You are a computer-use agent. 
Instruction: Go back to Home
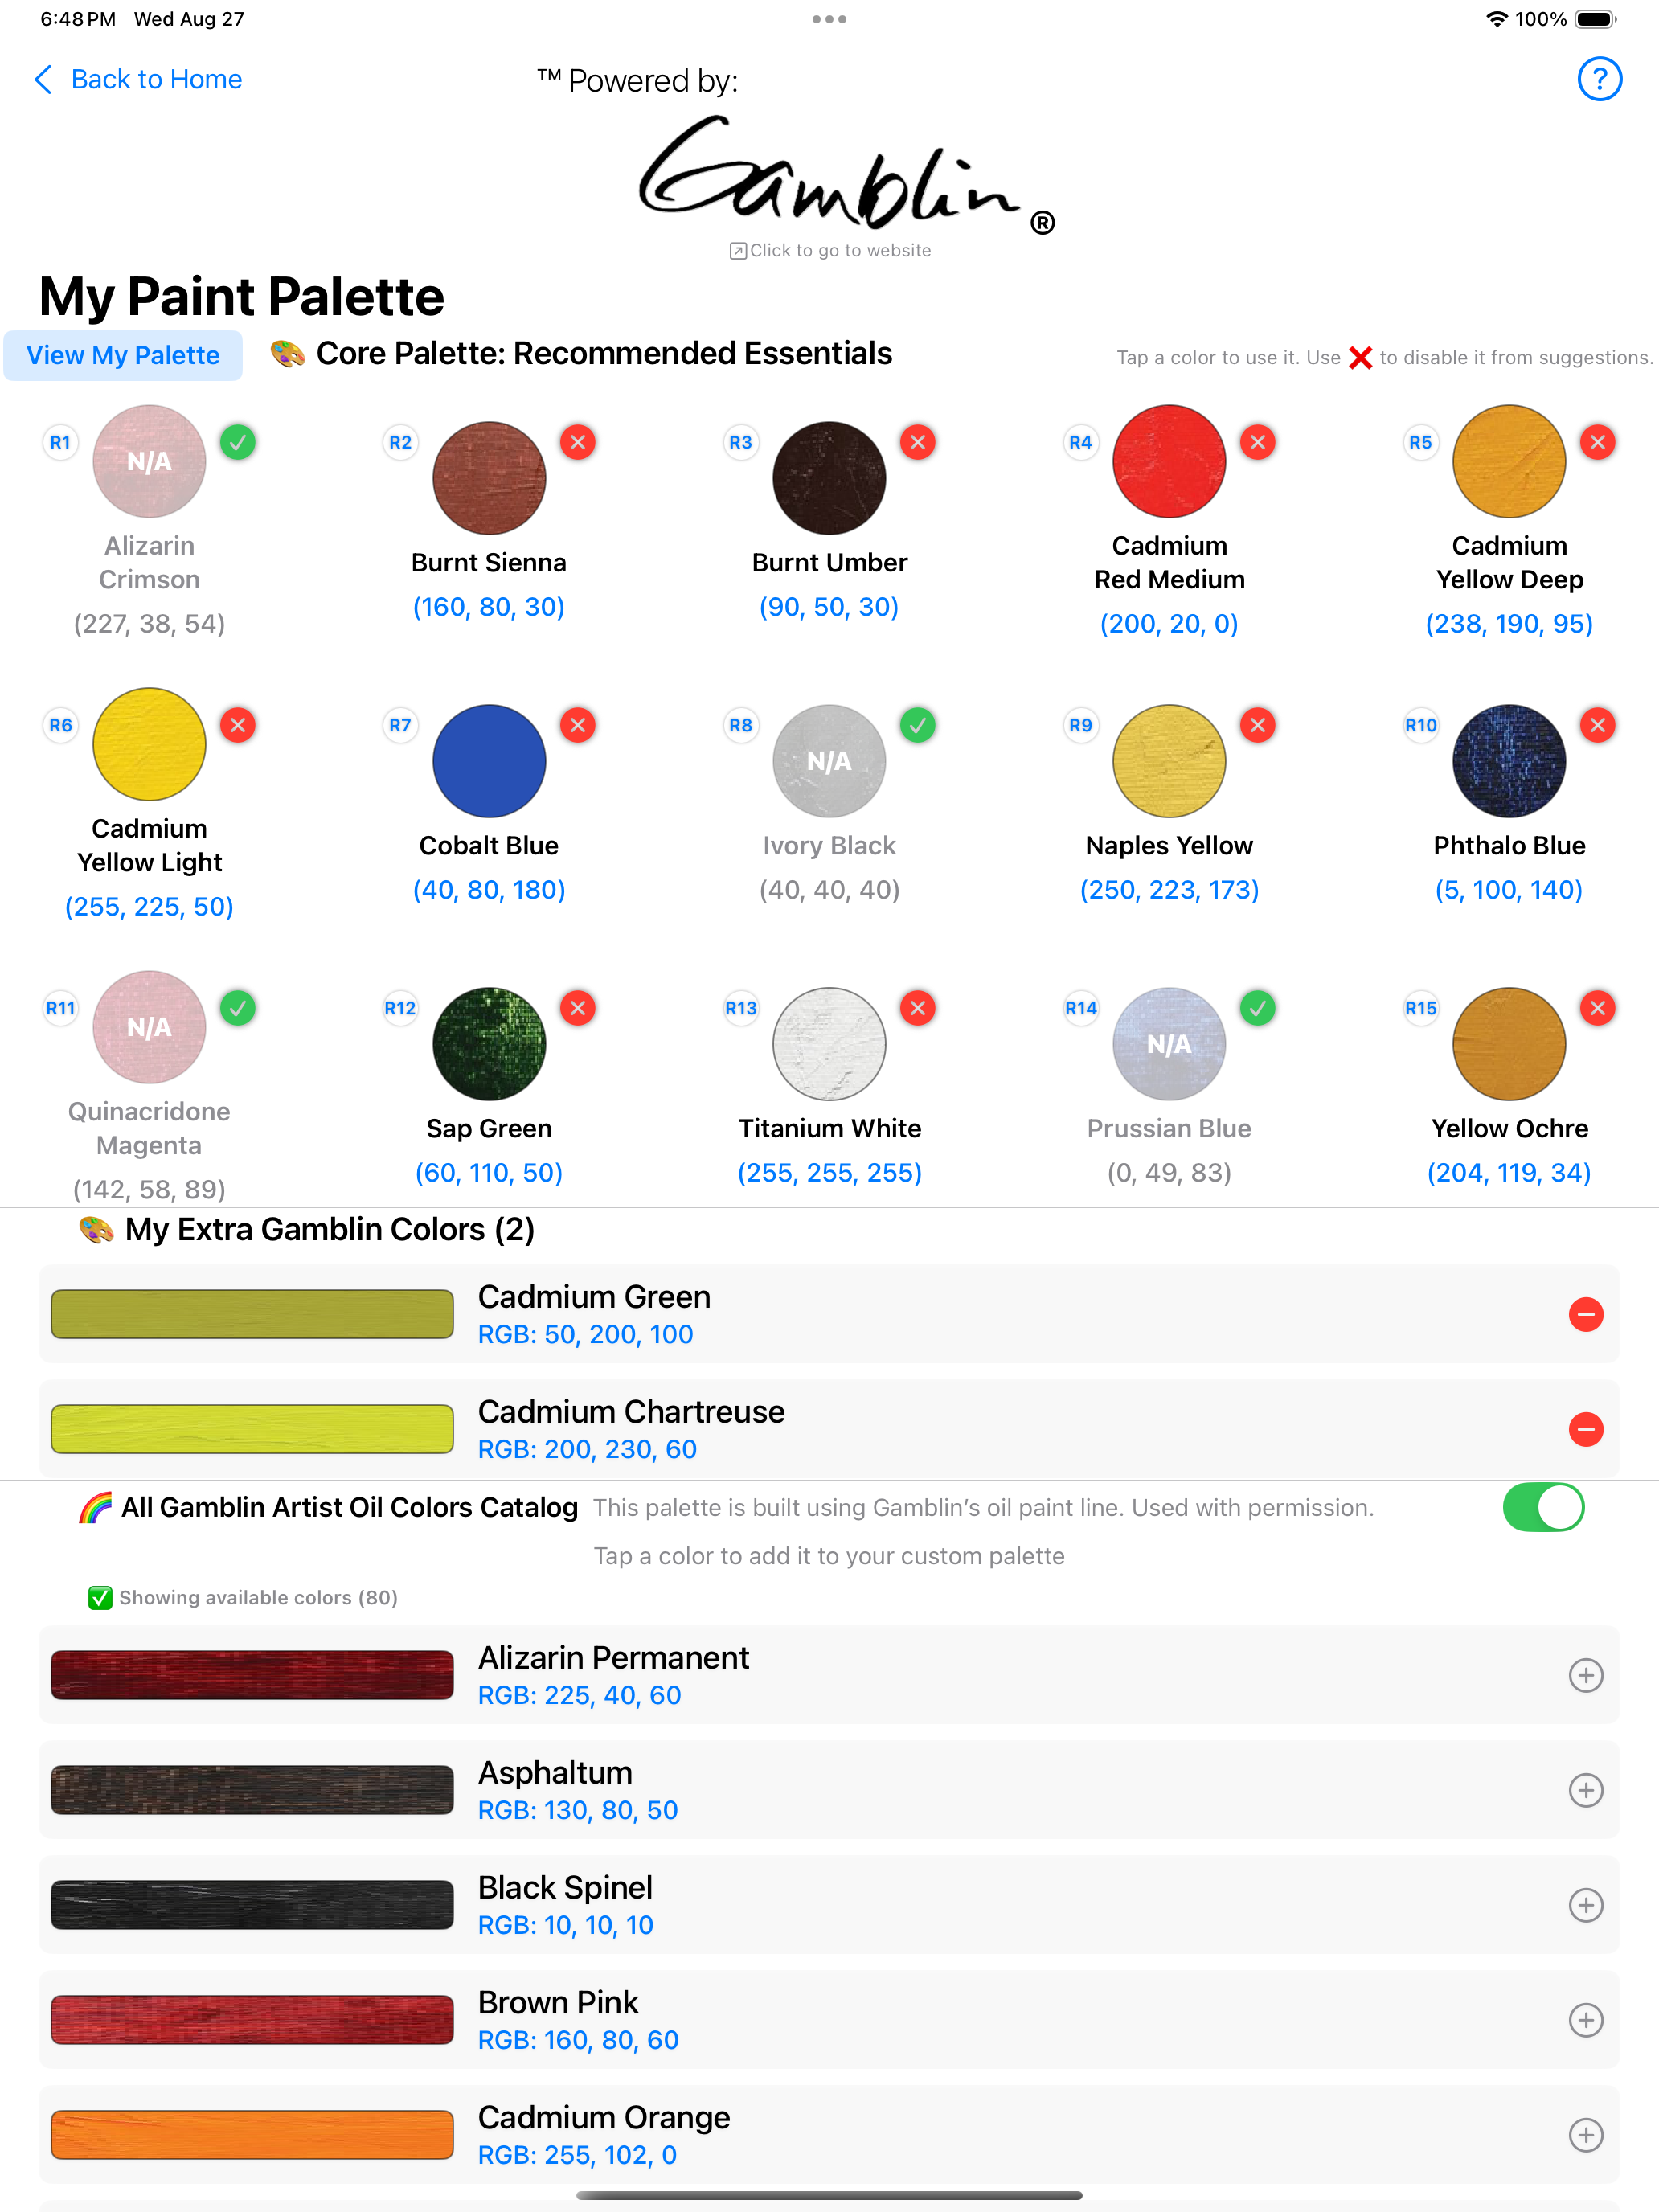pyautogui.click(x=139, y=79)
